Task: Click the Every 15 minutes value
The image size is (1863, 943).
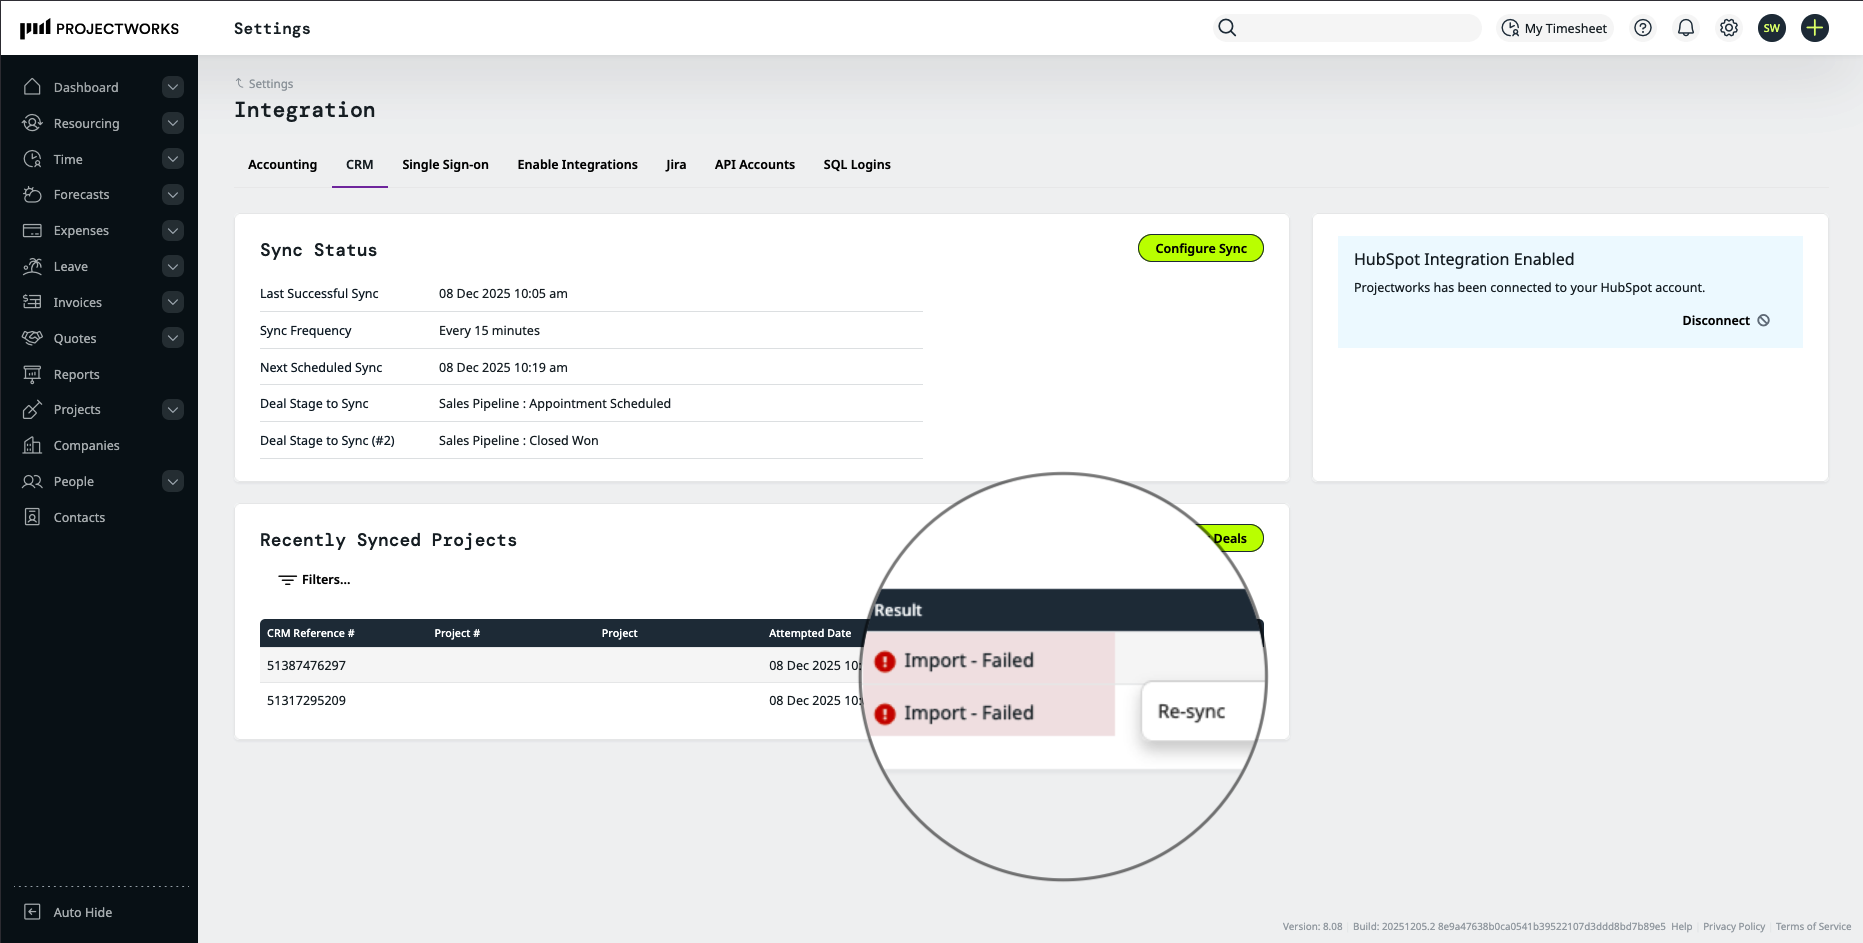Action: tap(489, 331)
